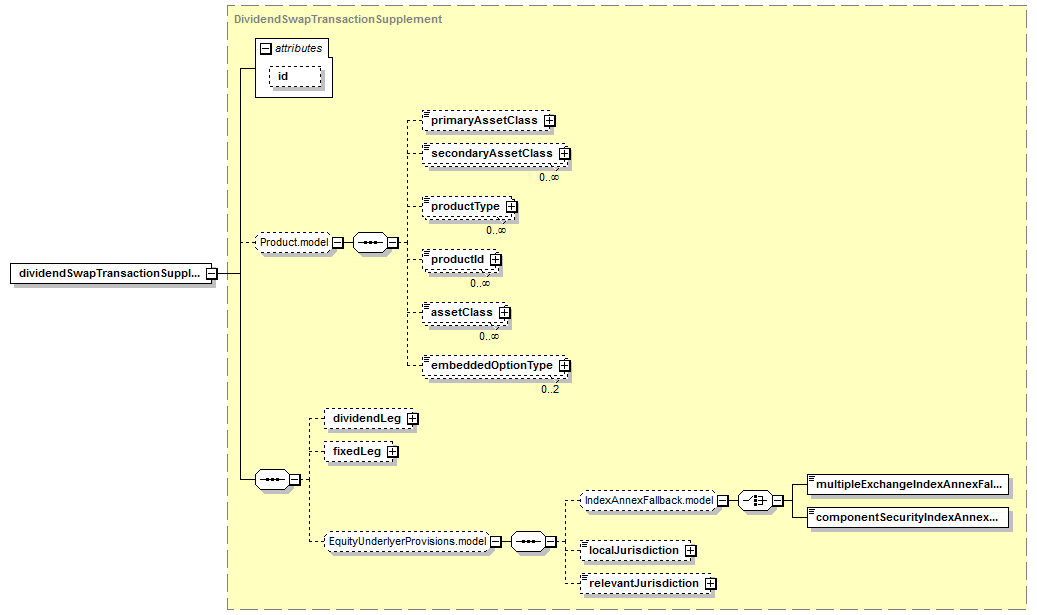Select the fixedLeg element
1037x615 pixels.
(358, 452)
